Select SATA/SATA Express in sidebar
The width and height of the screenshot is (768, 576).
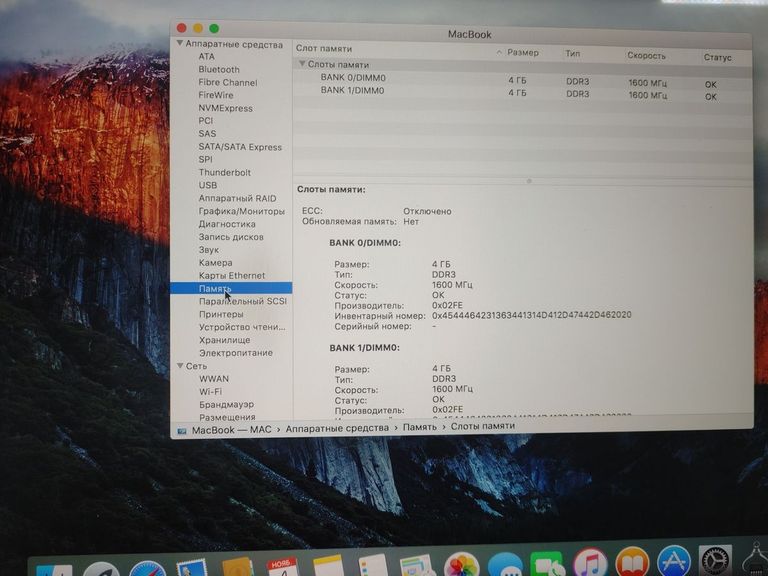click(x=240, y=147)
